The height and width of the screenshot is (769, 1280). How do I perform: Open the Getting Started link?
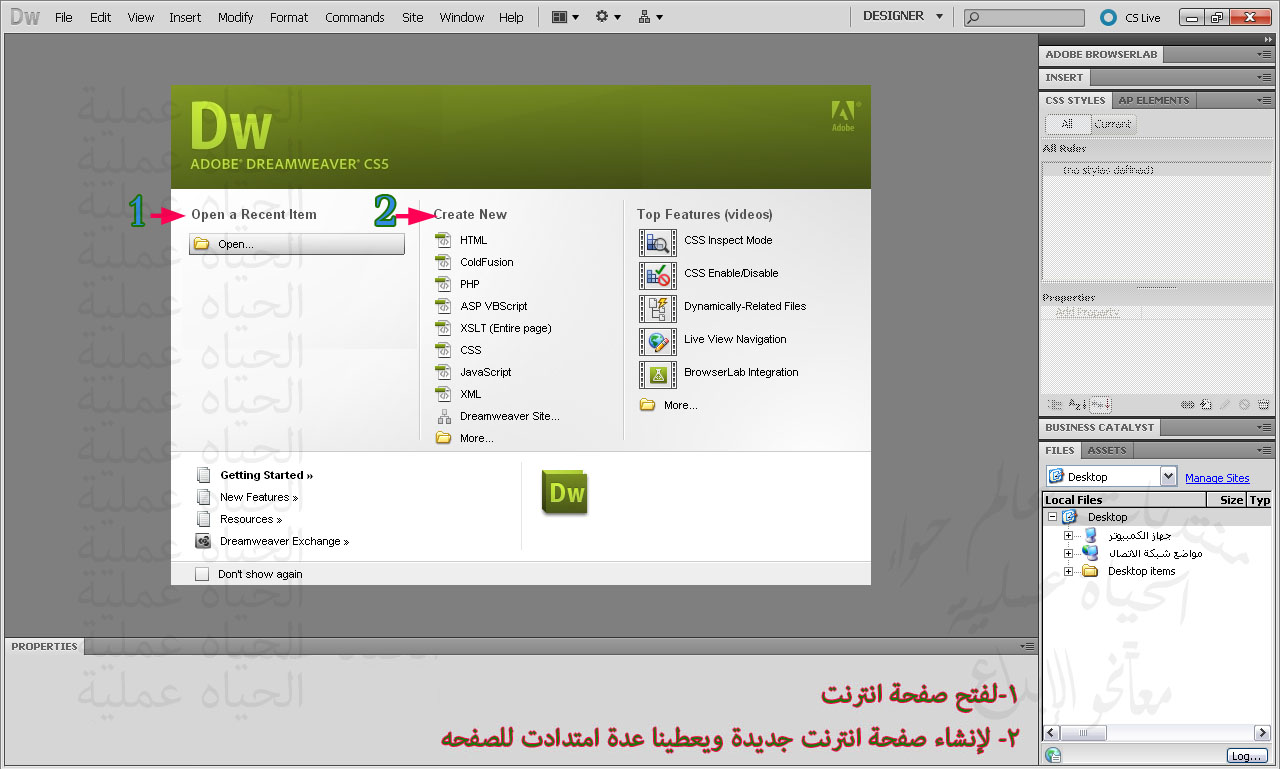pos(266,475)
